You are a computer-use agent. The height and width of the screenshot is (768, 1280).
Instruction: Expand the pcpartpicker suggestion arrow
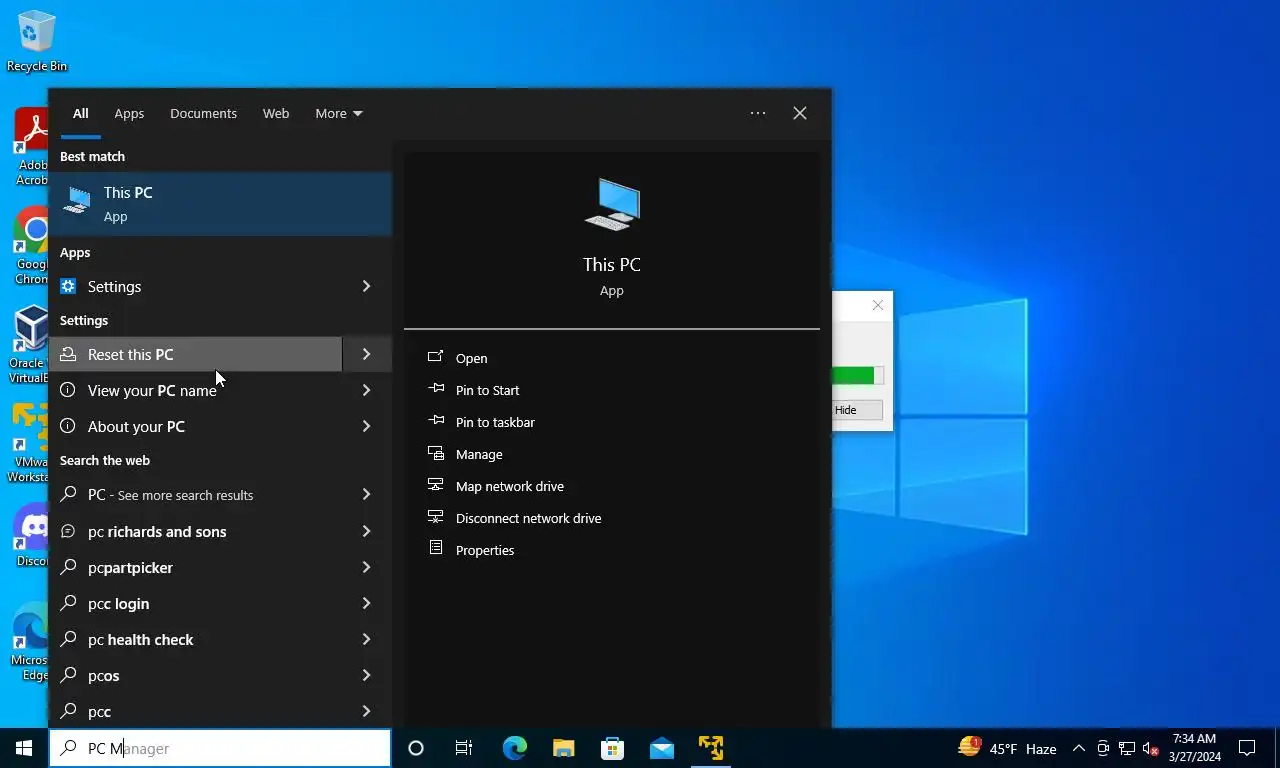click(x=366, y=567)
